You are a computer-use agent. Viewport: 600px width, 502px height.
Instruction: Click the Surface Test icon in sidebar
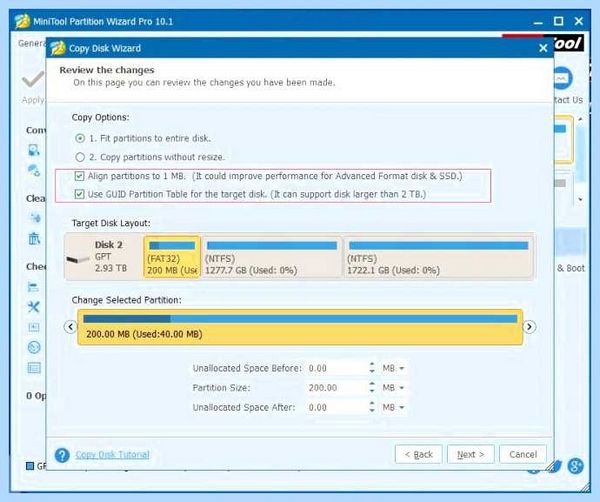34,327
